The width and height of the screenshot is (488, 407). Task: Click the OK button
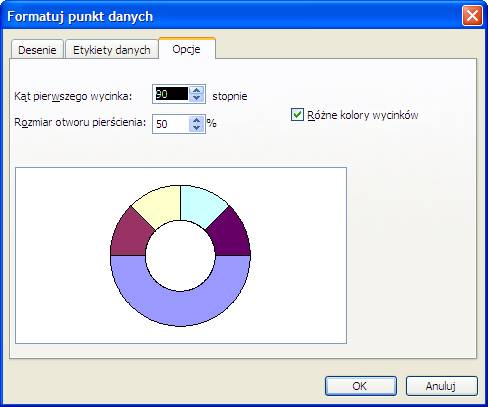[x=361, y=386]
